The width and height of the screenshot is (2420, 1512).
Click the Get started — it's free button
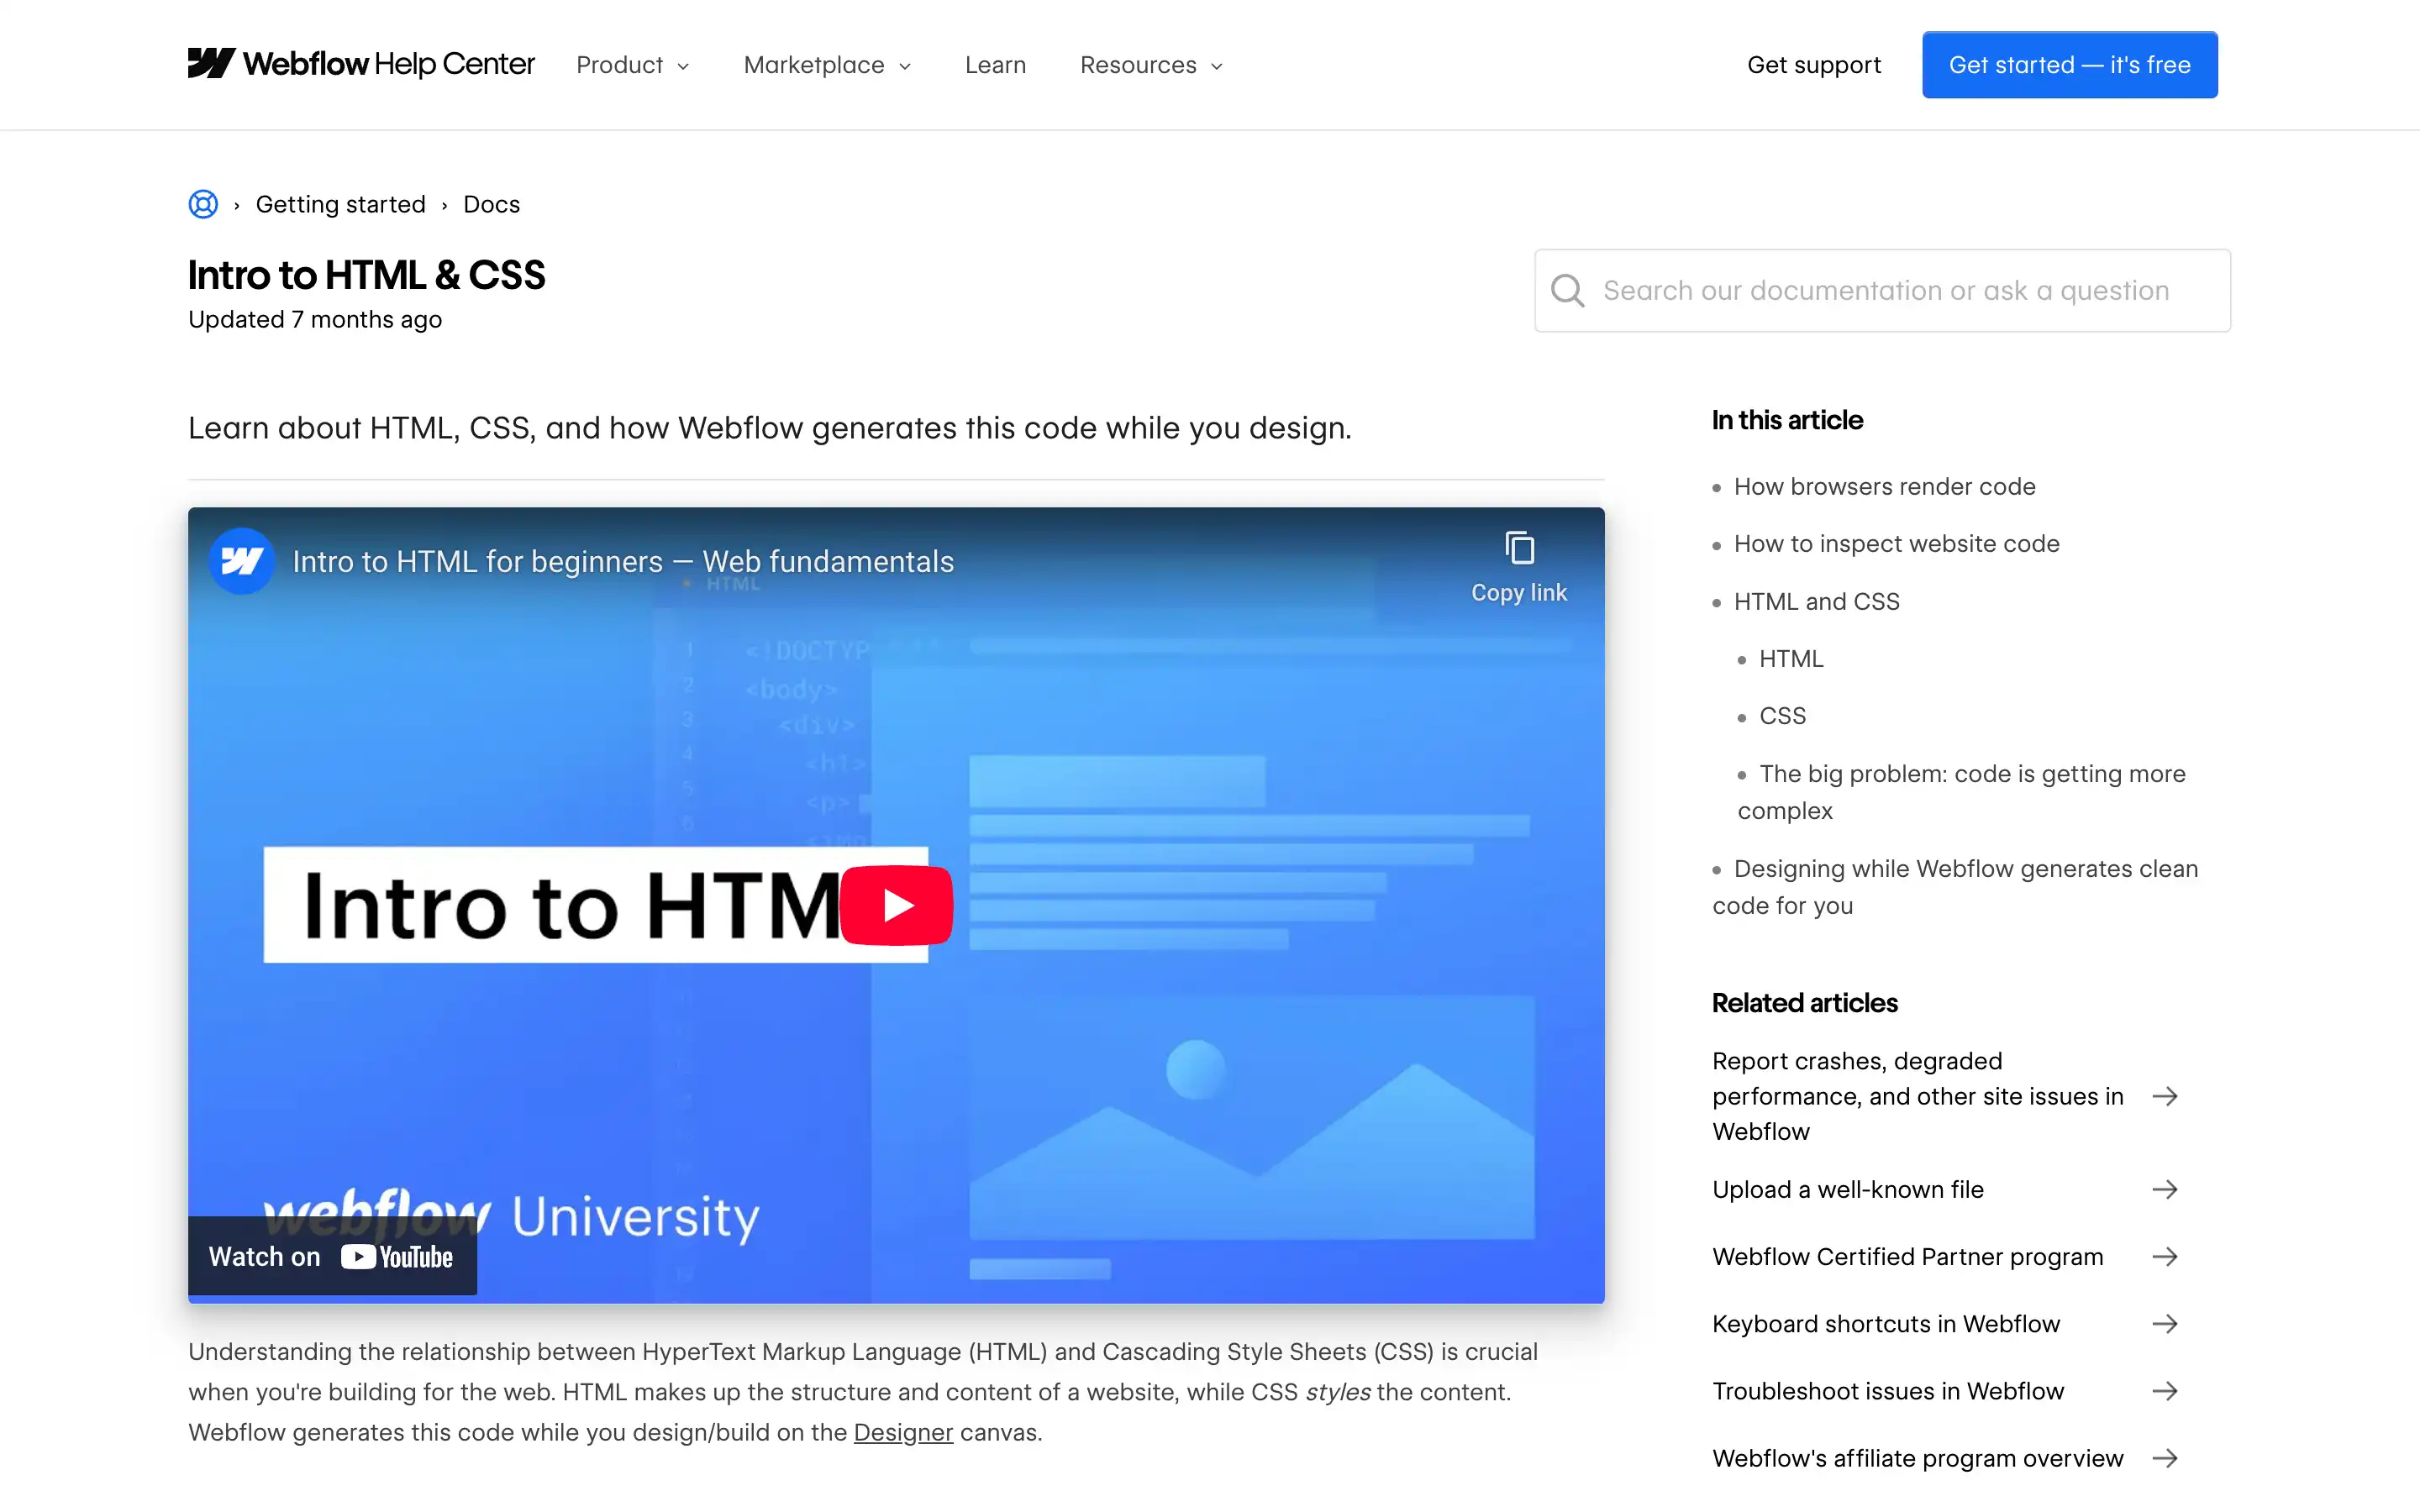coord(2070,64)
